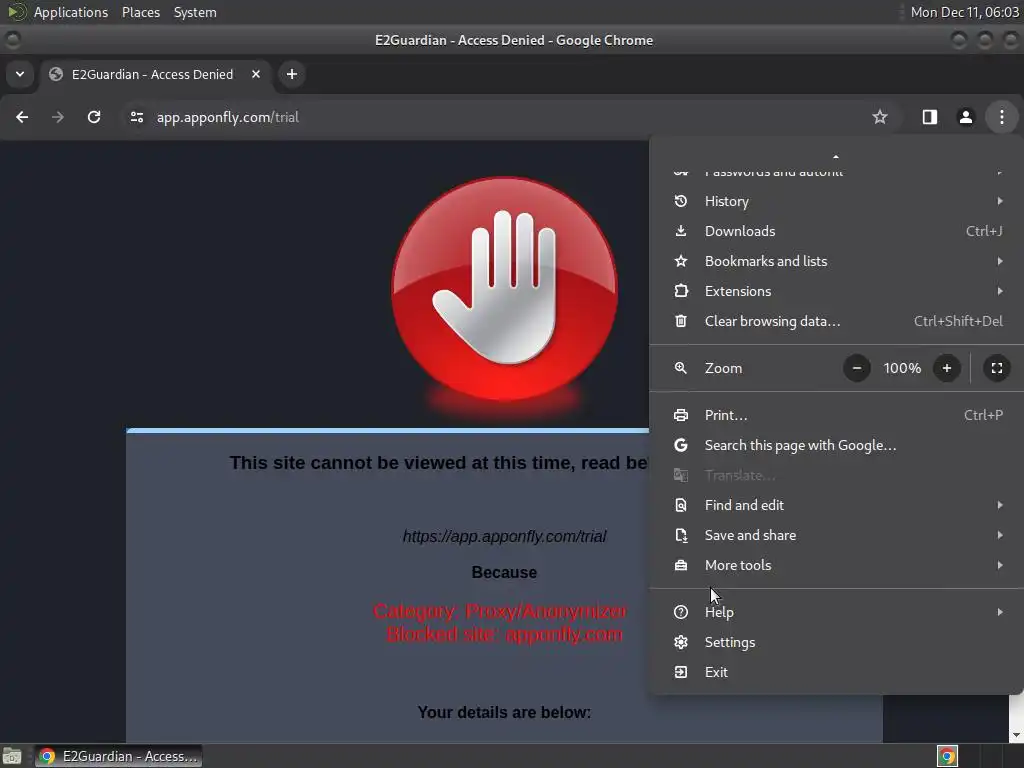Expand History submenu arrow

1000,201
